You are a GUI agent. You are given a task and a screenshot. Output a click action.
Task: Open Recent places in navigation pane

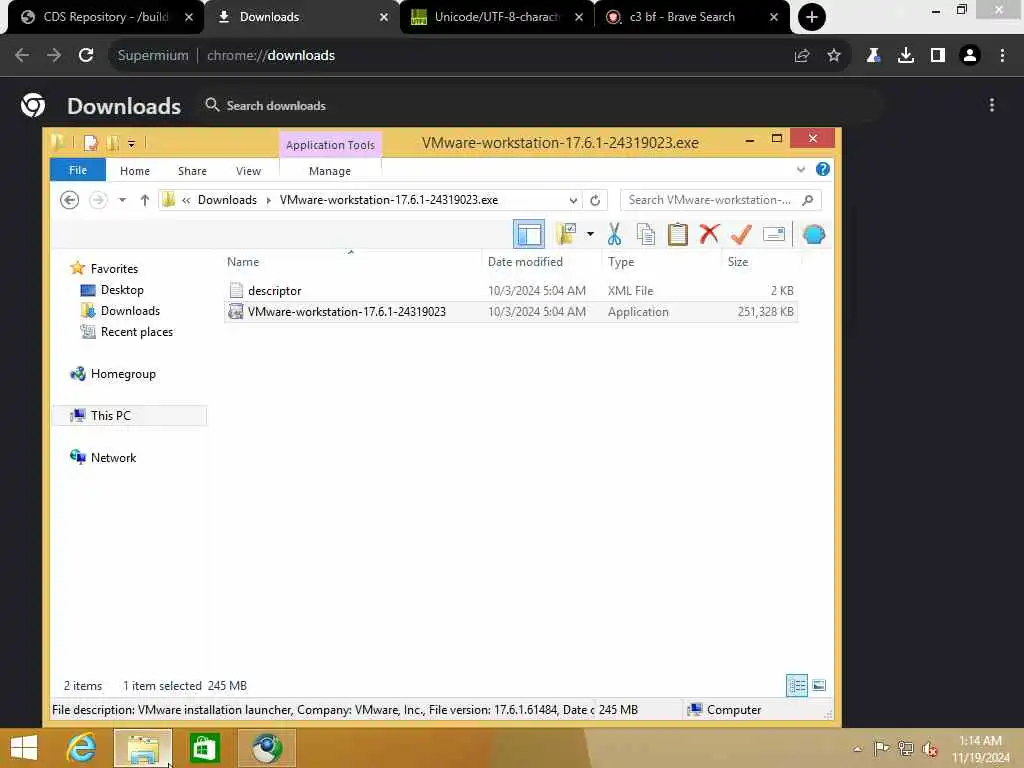(136, 332)
